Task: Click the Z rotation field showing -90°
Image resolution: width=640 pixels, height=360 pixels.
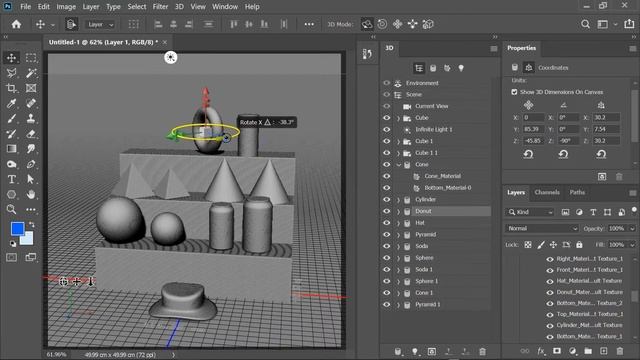Action: pos(568,141)
